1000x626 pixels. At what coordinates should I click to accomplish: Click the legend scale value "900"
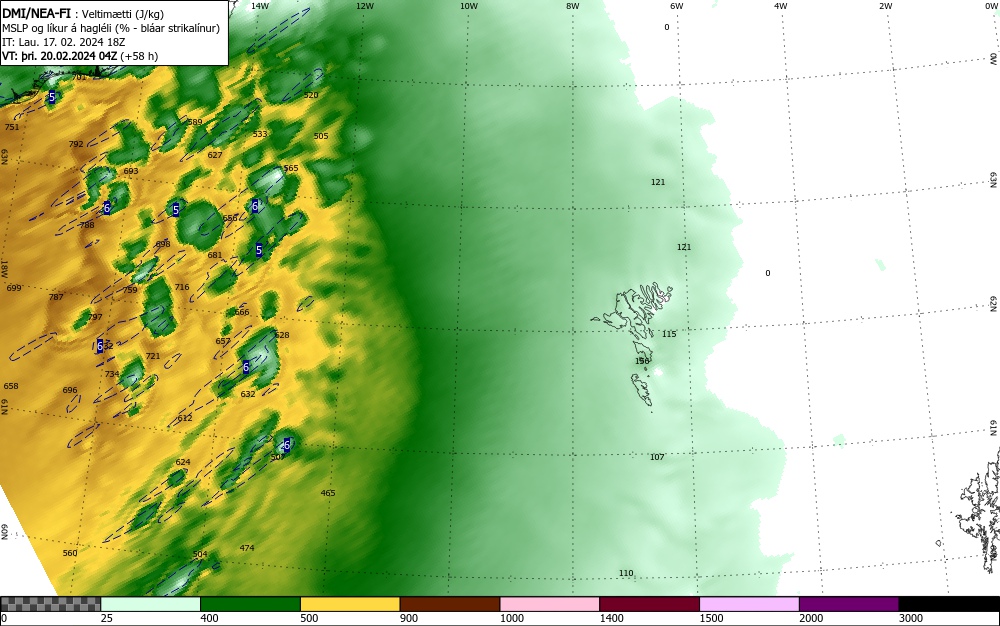pos(409,618)
